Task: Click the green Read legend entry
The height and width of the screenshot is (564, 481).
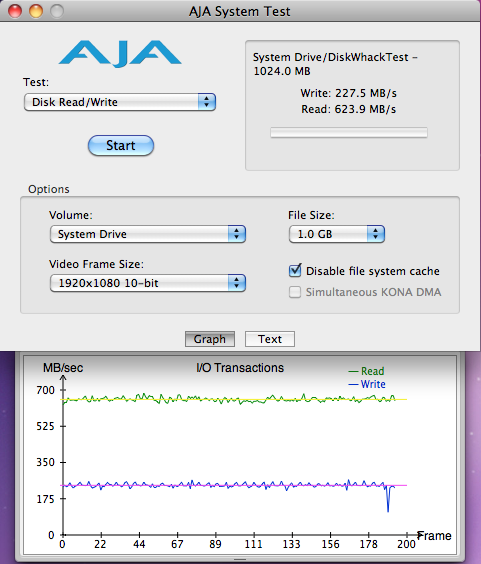Action: pyautogui.click(x=367, y=371)
